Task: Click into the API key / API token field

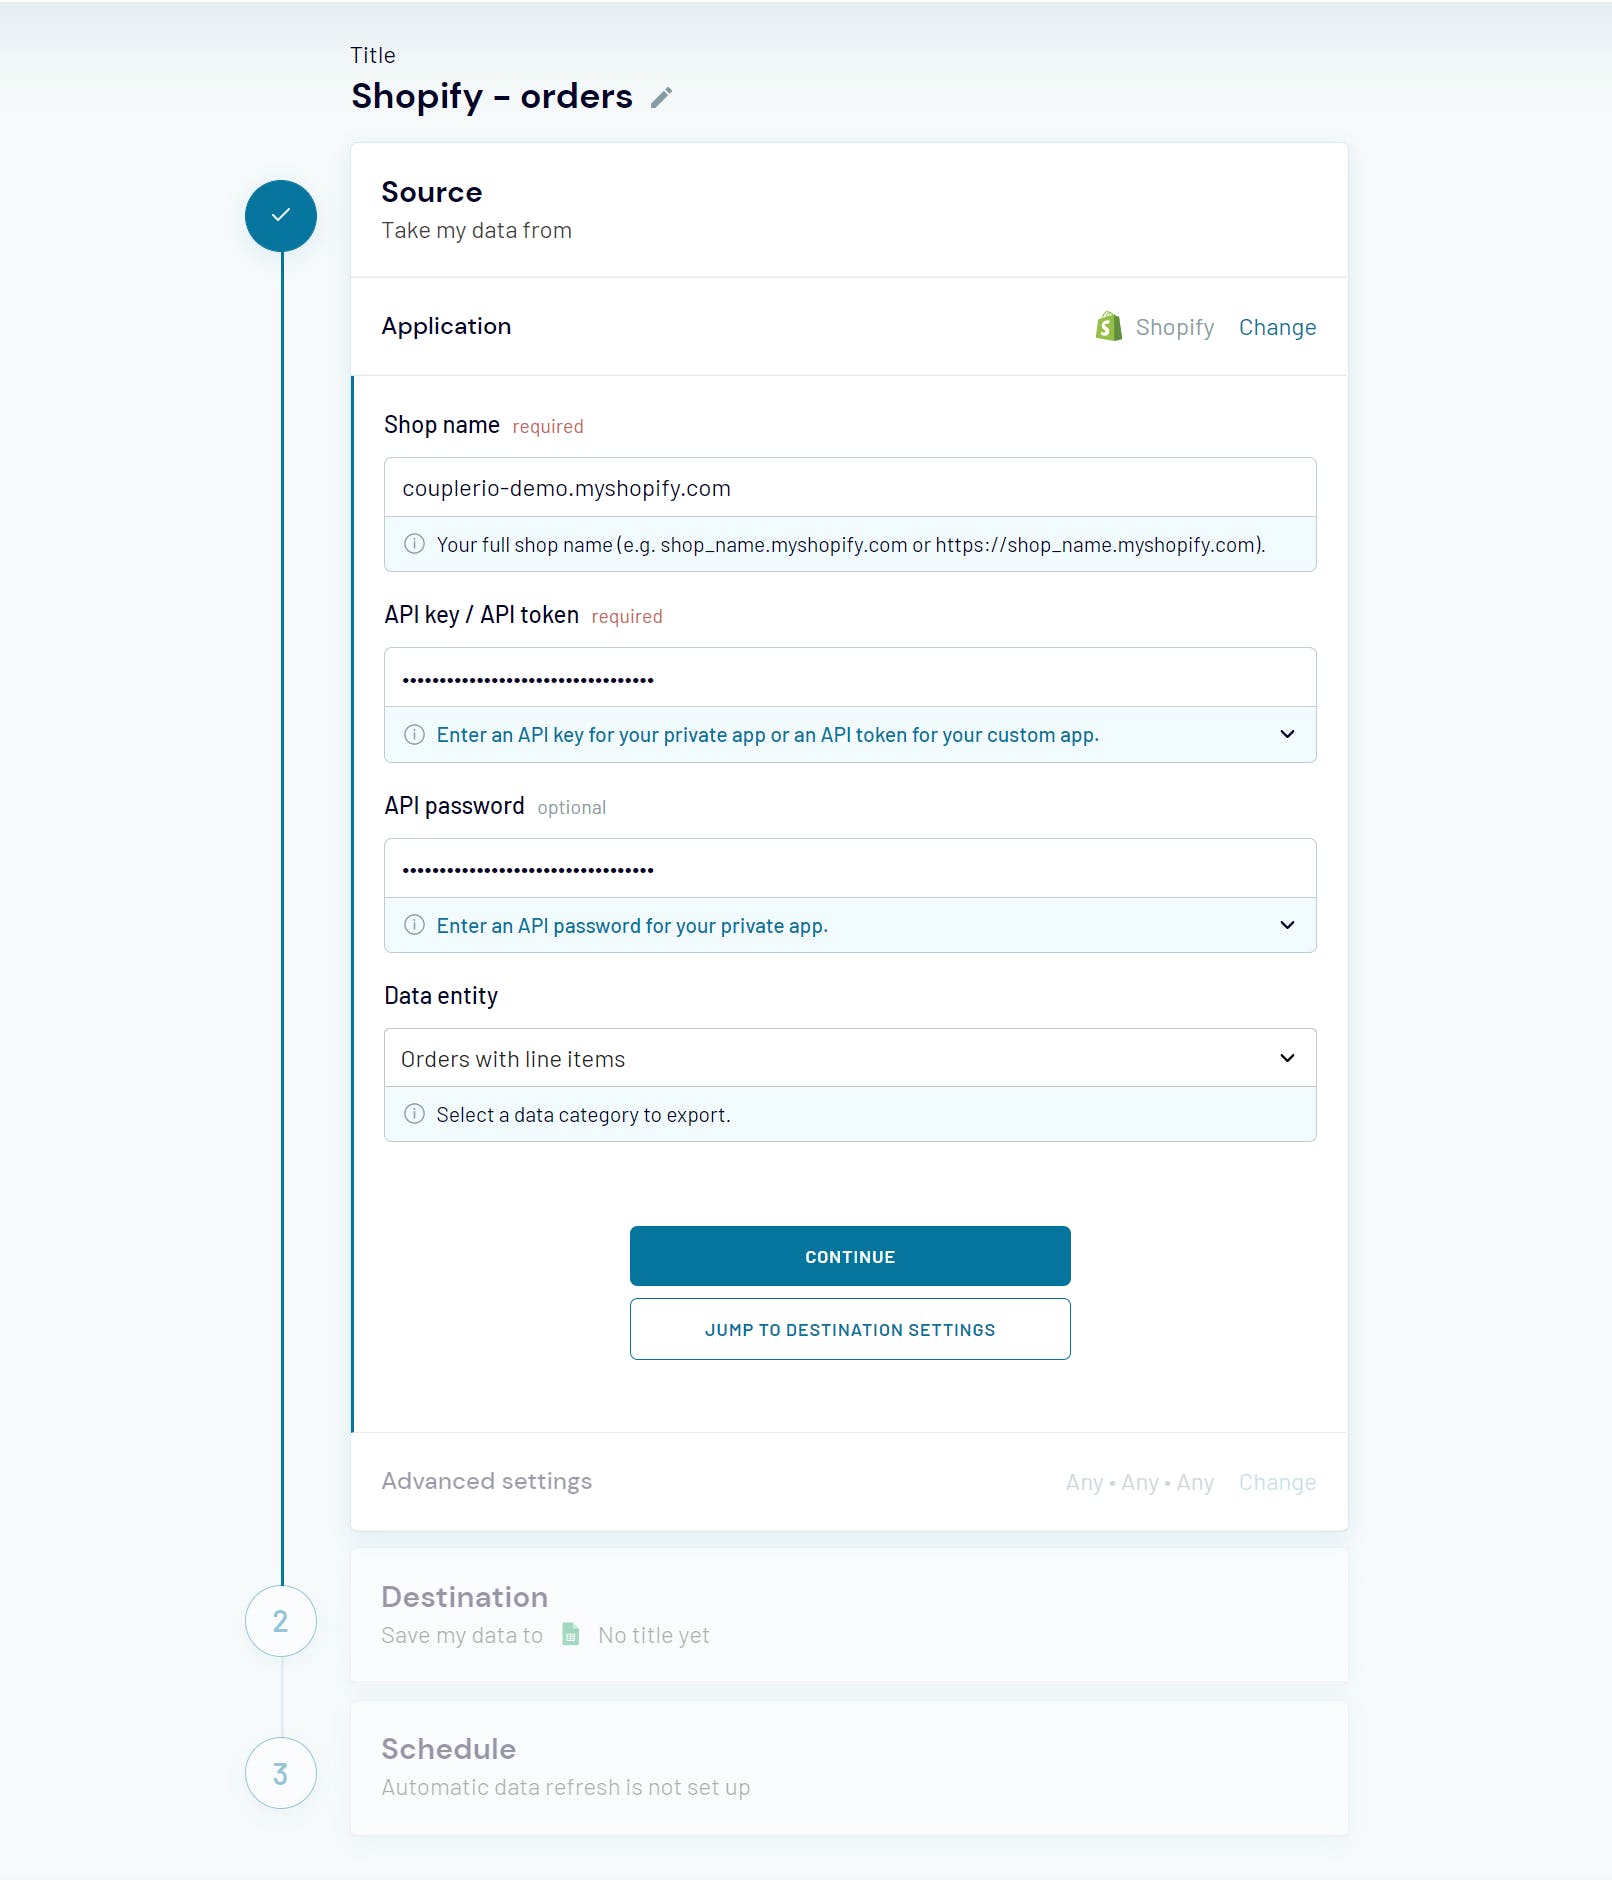Action: coord(849,678)
